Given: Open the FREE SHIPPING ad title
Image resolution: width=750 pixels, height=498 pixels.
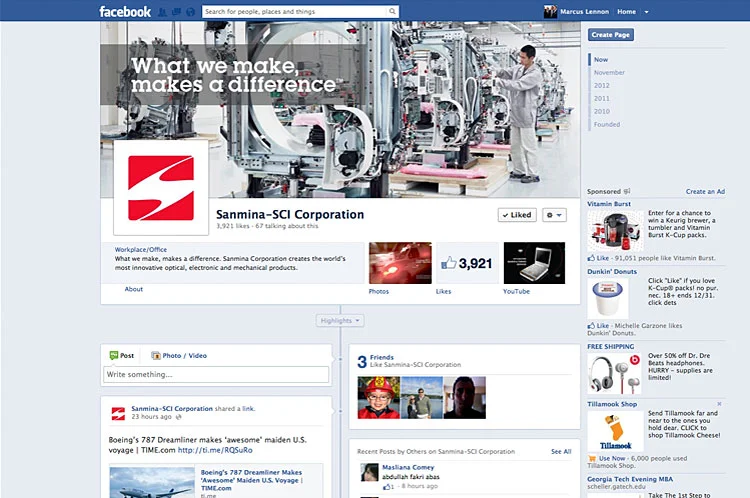Looking at the screenshot, I should (611, 346).
